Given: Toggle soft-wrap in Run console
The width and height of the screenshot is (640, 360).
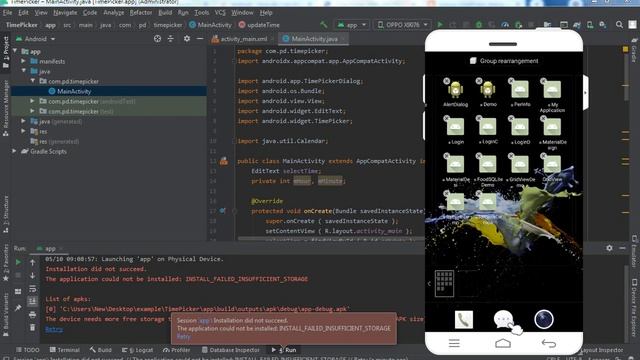Looking at the screenshot, I should 33,289.
